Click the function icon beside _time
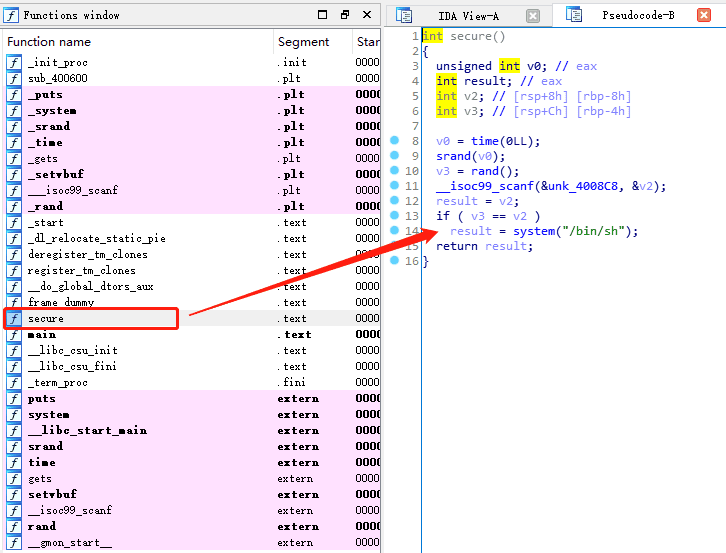This screenshot has height=553, width=726. [x=14, y=142]
